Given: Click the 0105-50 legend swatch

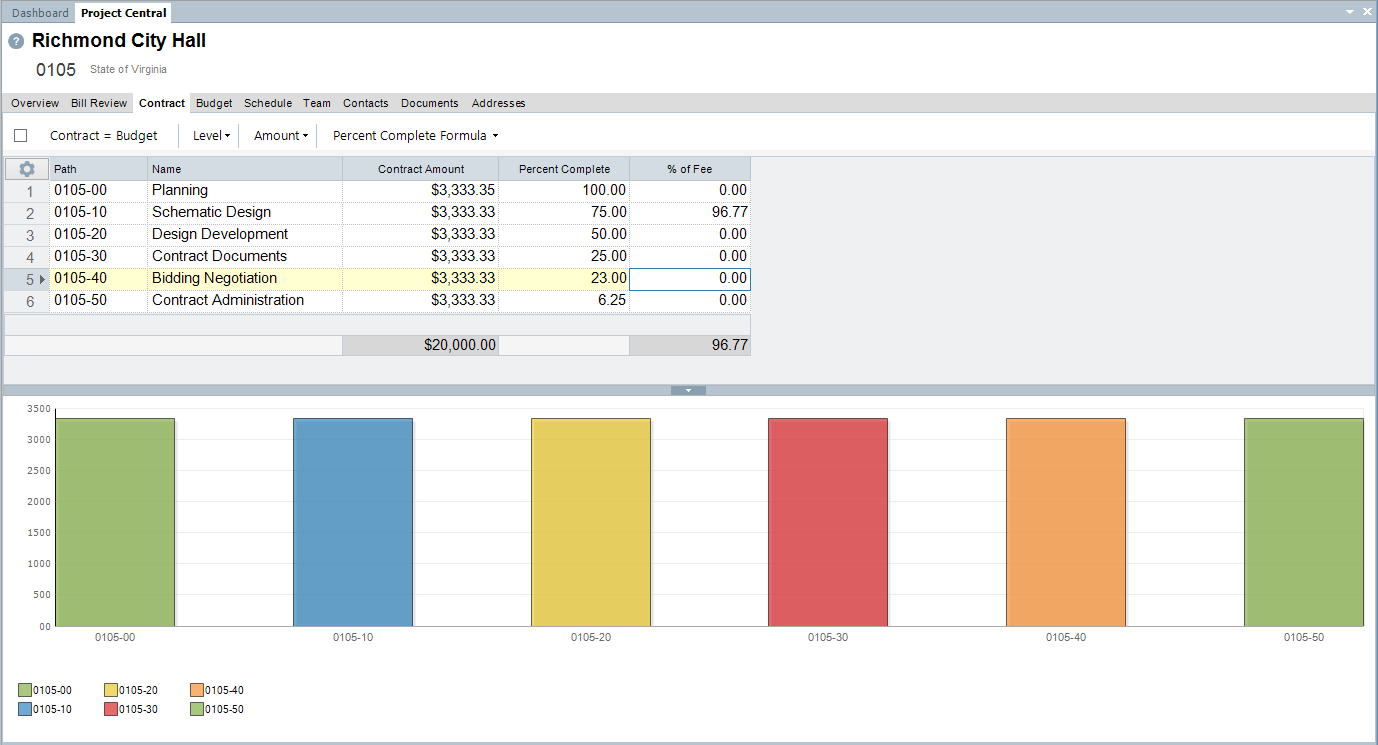Looking at the screenshot, I should pyautogui.click(x=197, y=709).
